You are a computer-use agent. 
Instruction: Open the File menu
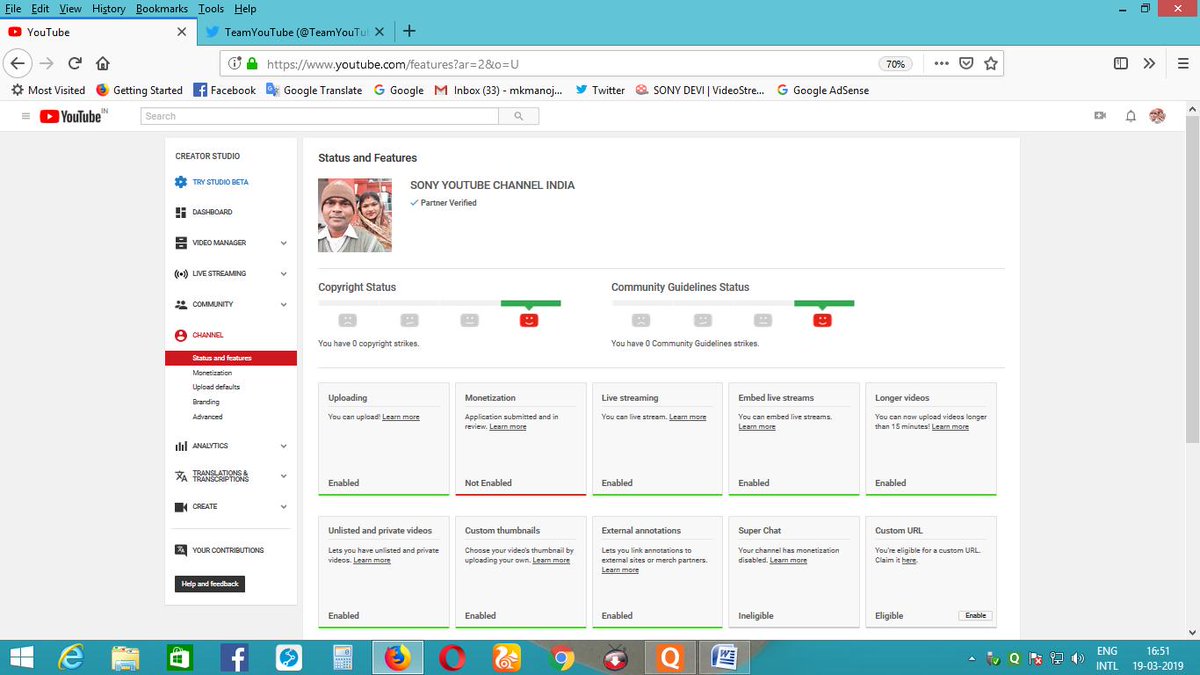[x=14, y=9]
